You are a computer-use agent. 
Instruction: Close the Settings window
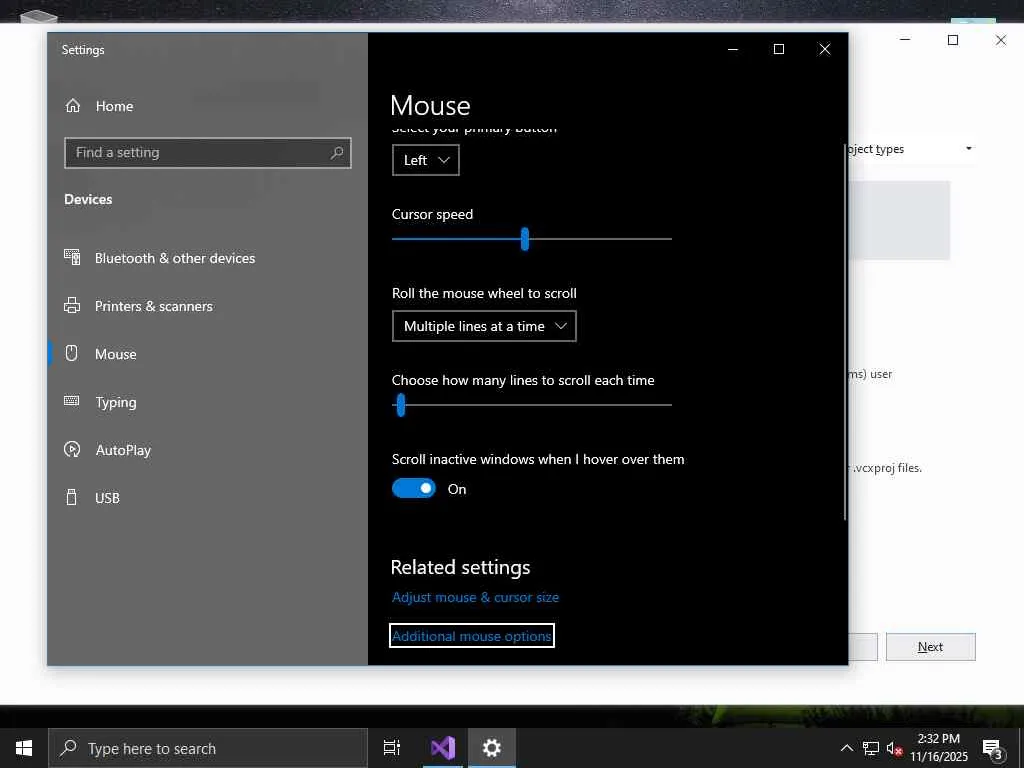coord(825,50)
